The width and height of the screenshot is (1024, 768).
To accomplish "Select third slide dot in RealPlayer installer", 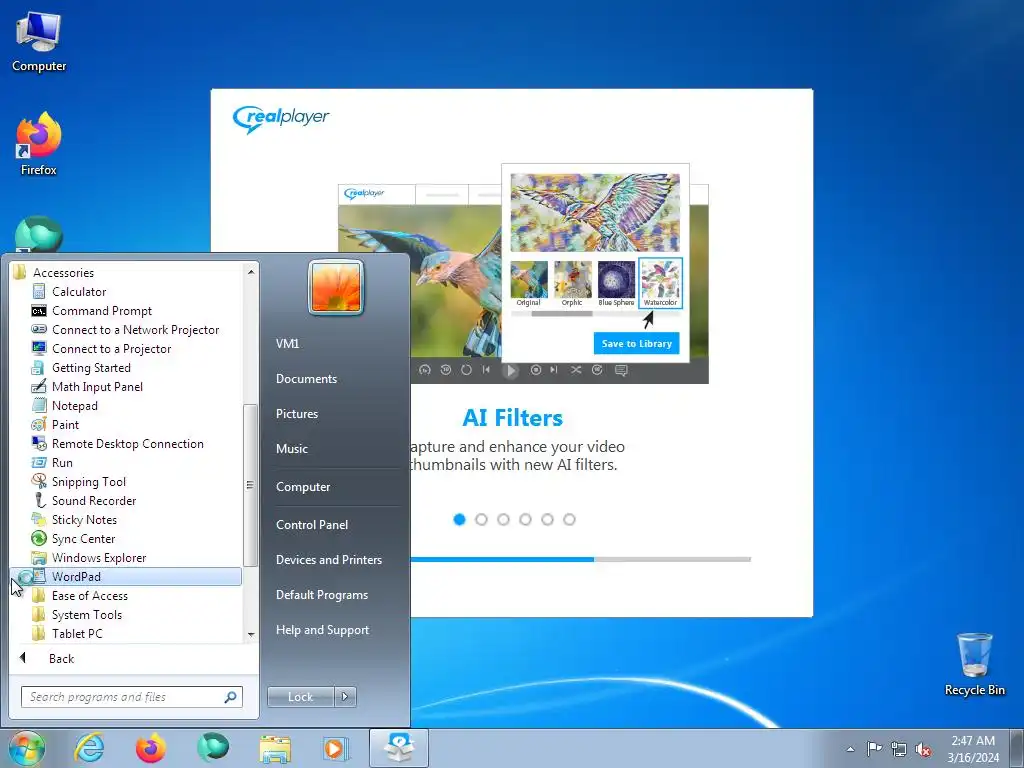I will tap(503, 519).
